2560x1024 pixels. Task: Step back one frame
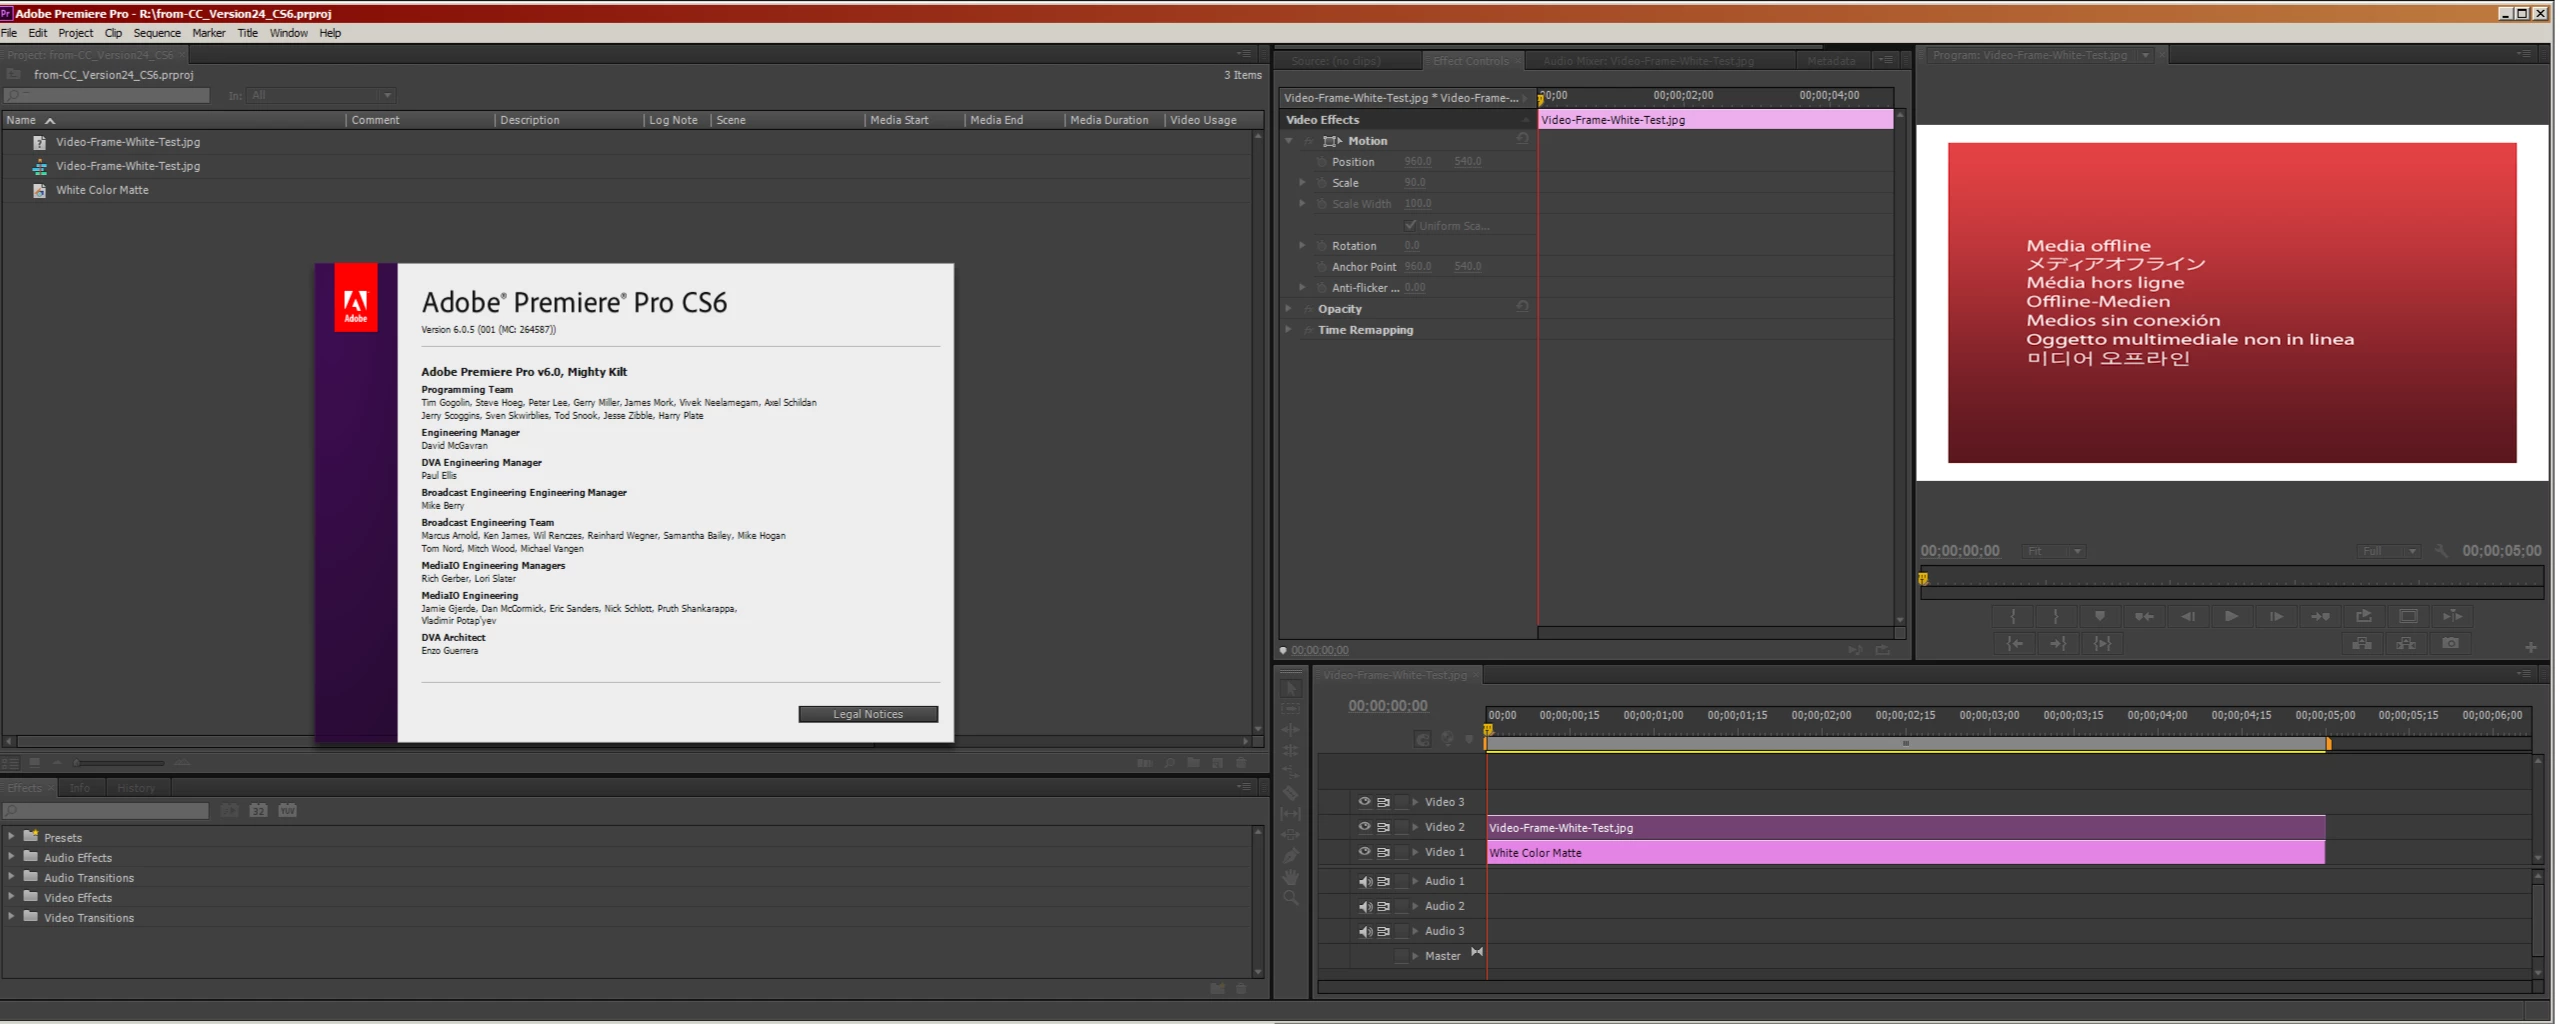point(2188,616)
